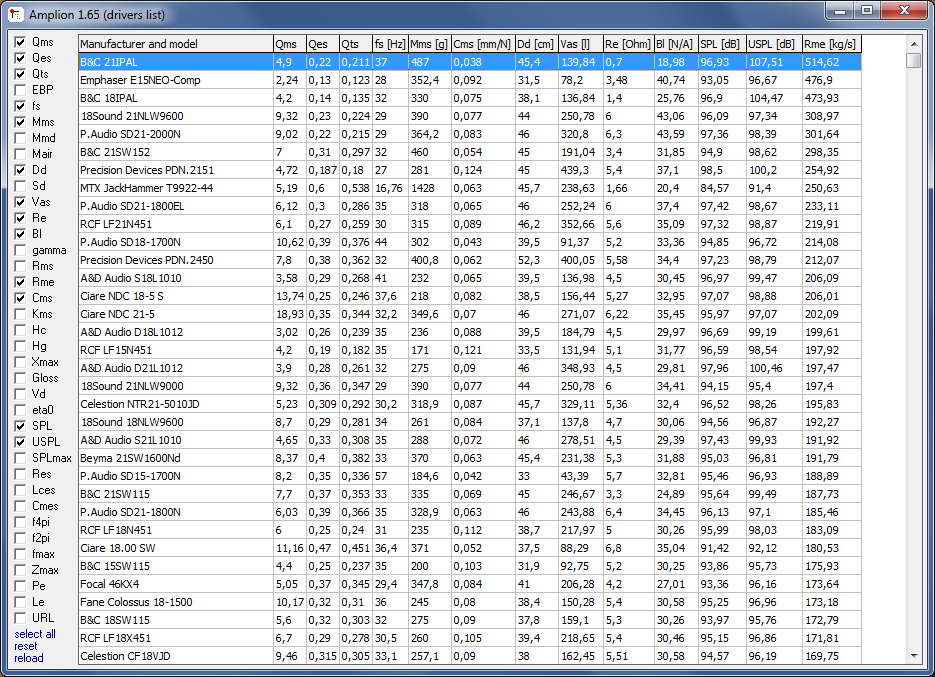Enable the EBP parameter checkbox
935x677 pixels.
pos(20,90)
